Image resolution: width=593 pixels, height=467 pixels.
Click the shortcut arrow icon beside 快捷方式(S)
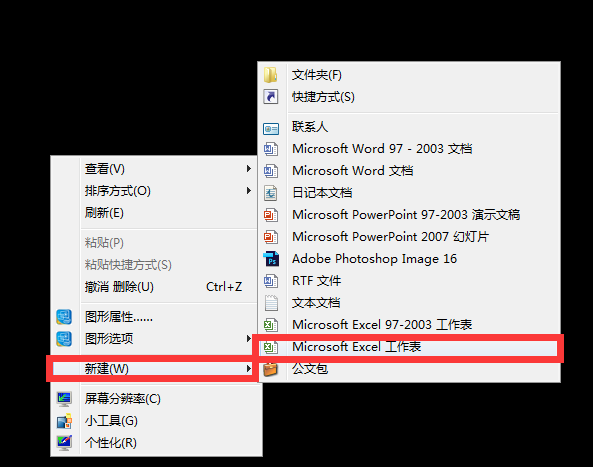tap(270, 97)
